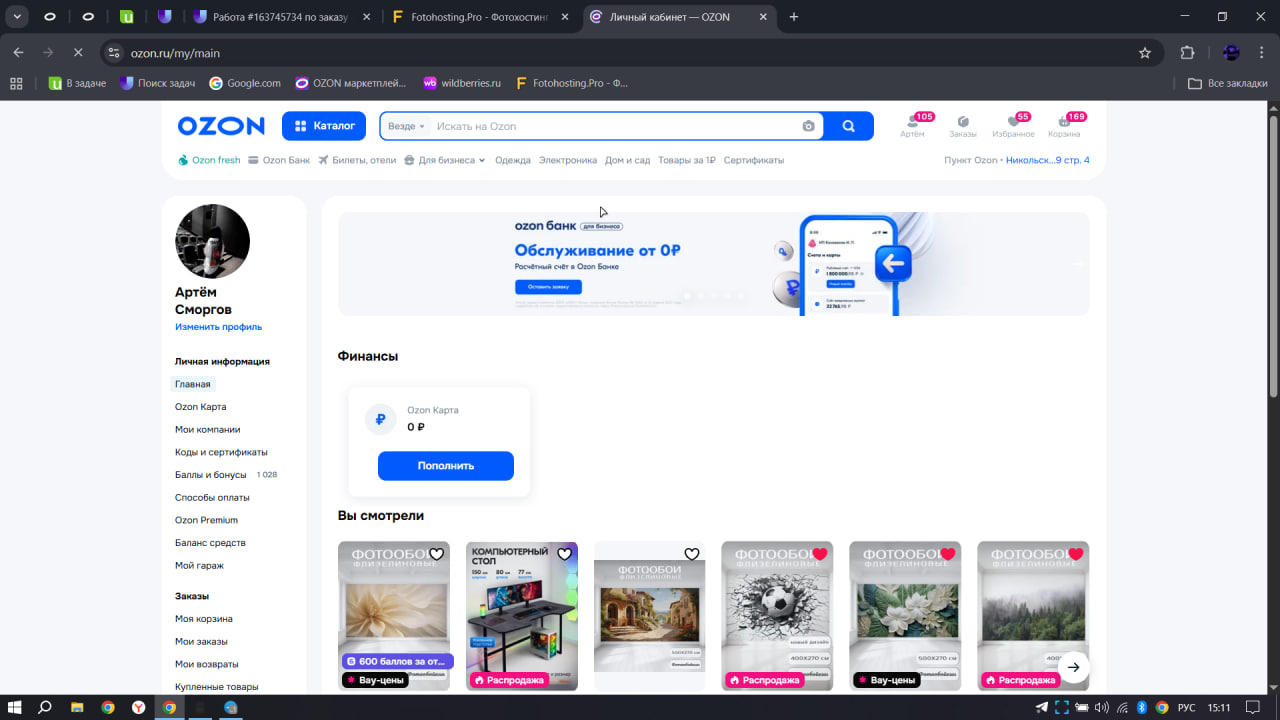
Task: Open Билеты, отели link
Action: click(x=357, y=160)
